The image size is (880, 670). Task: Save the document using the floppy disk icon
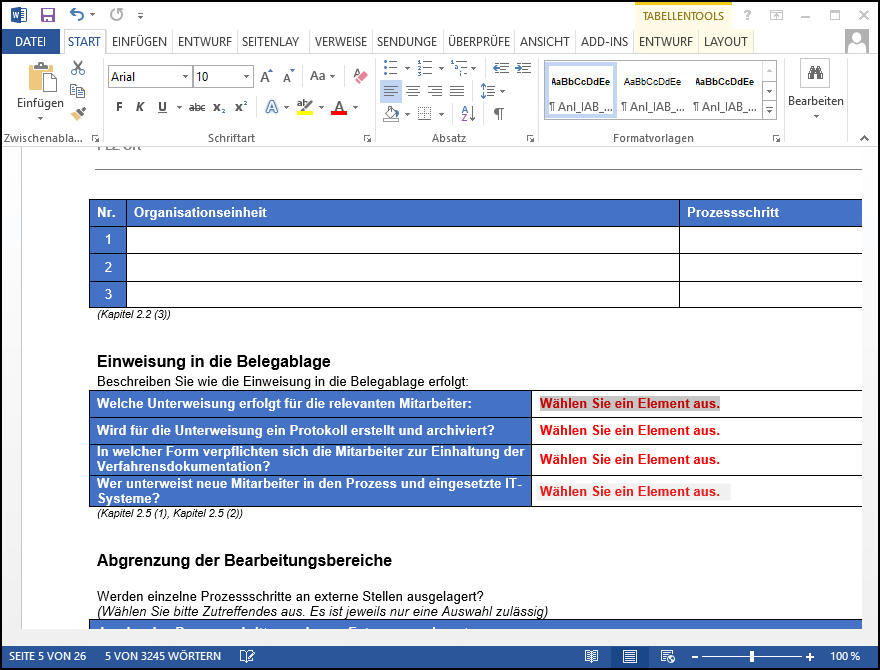pos(47,15)
